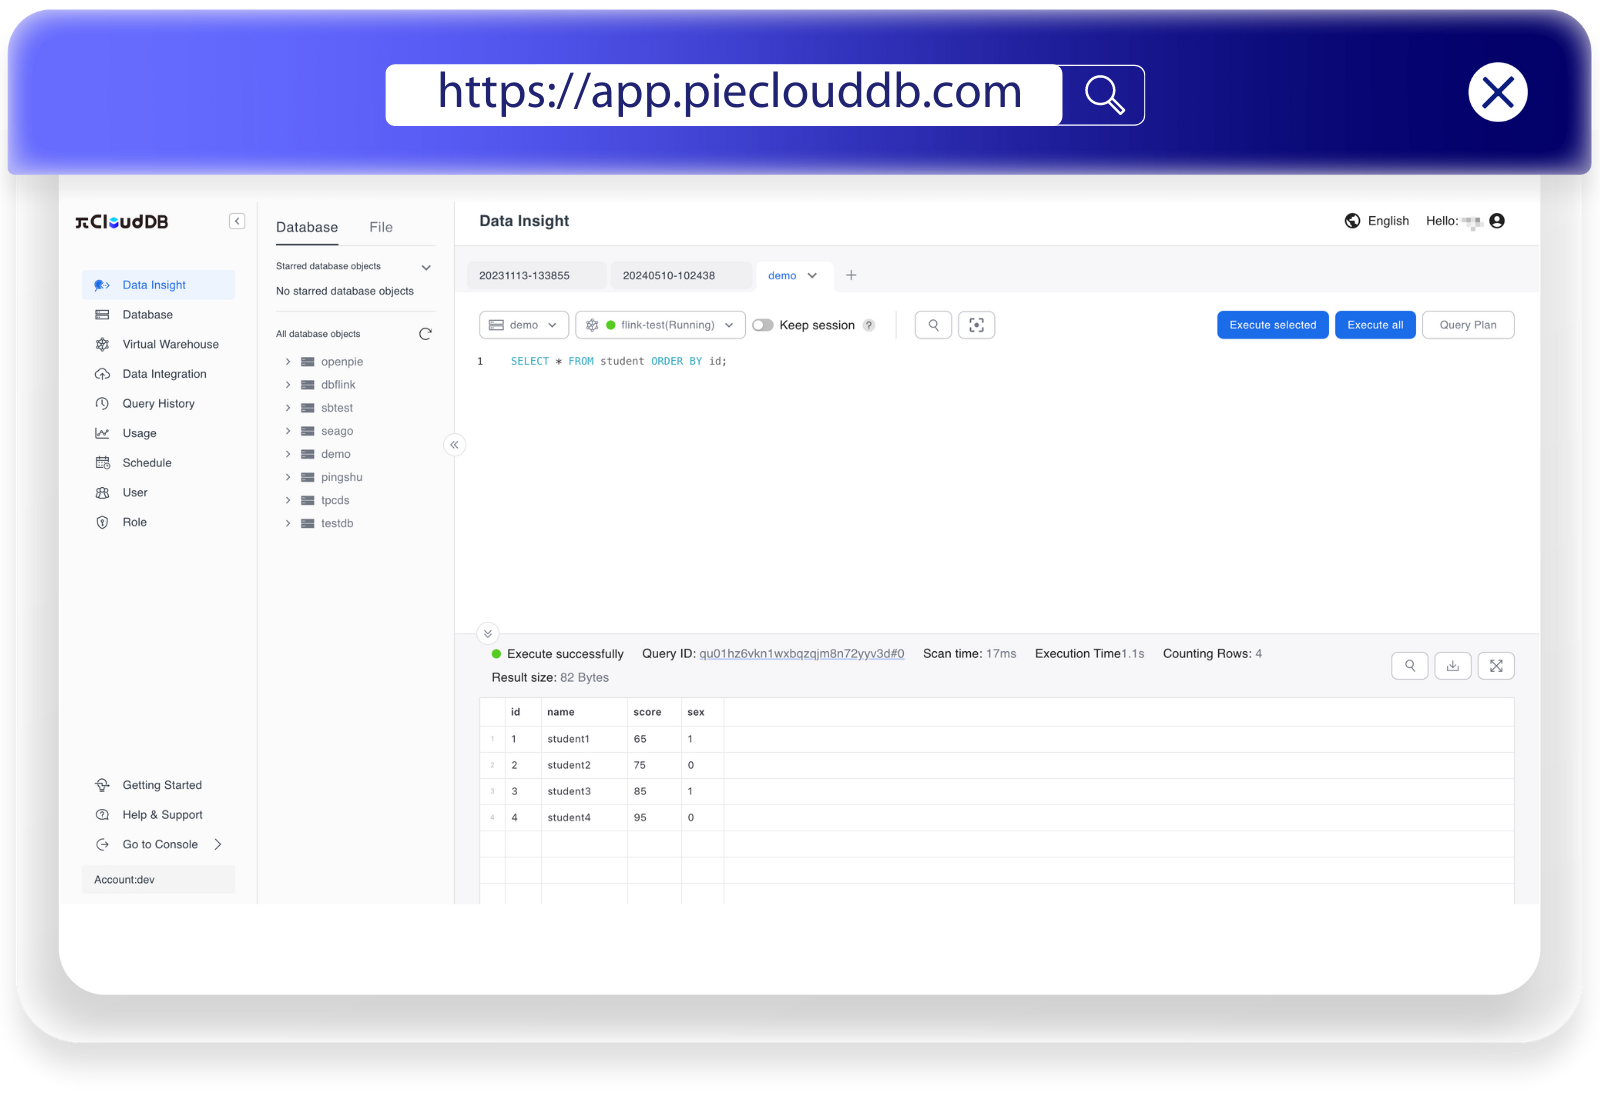The image size is (1600, 1100).
Task: Click Query Plan button
Action: point(1468,325)
